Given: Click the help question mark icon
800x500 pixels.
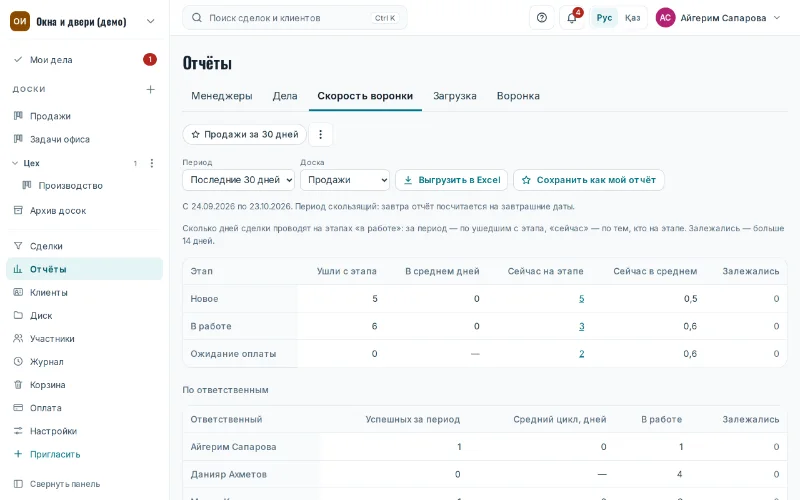Looking at the screenshot, I should 542,18.
